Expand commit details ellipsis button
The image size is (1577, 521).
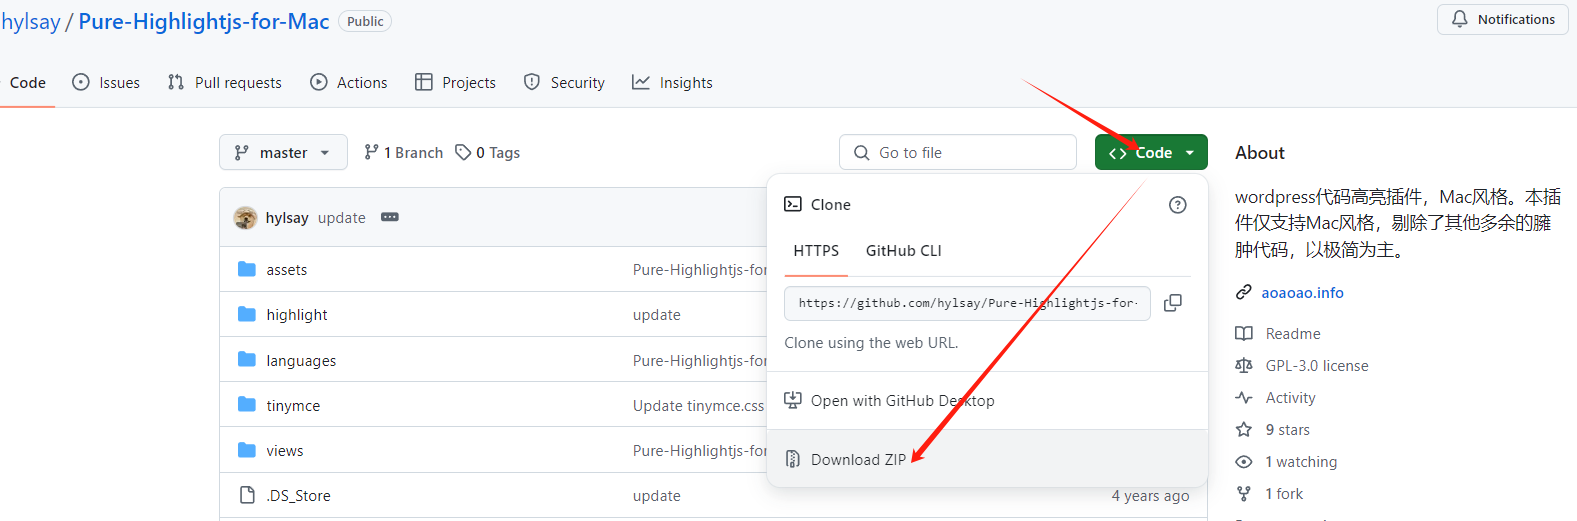390,218
